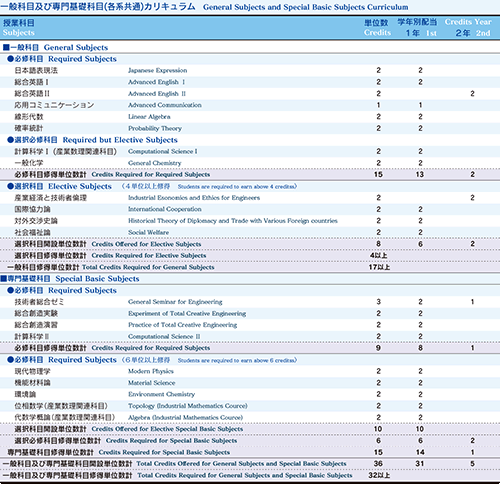Click 'Advanced Communication' subject text
The height and width of the screenshot is (484, 500).
[x=165, y=105]
